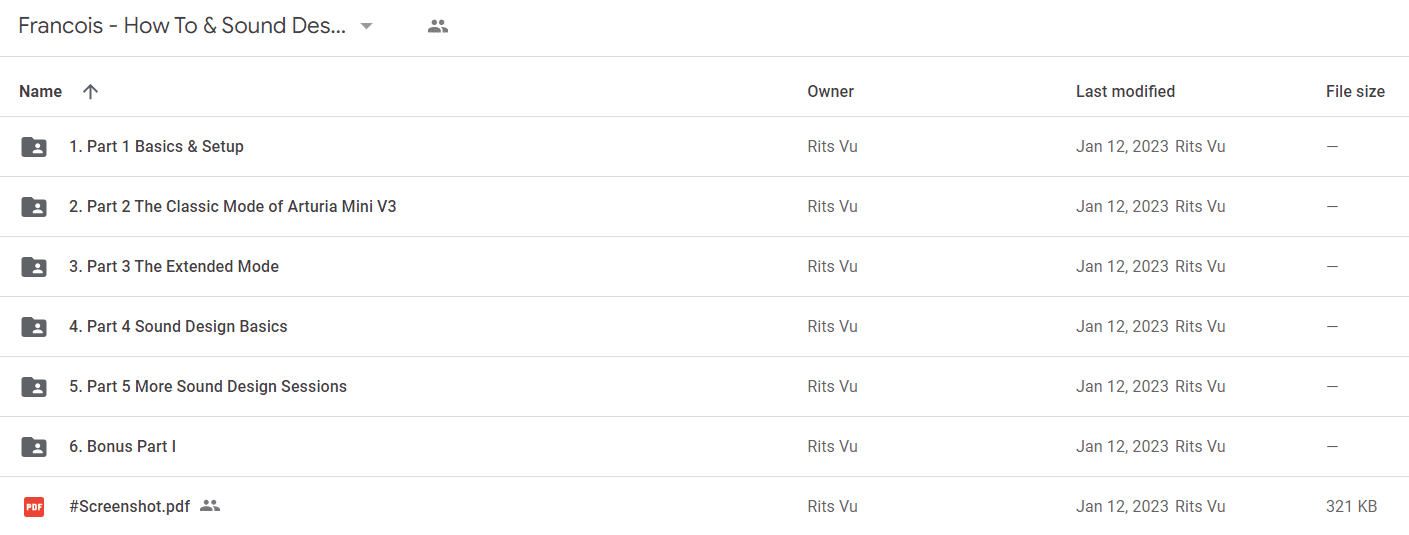1409x535 pixels.
Task: Click folder icon for Part 5 More Sound Design Sessions
Action: [34, 387]
